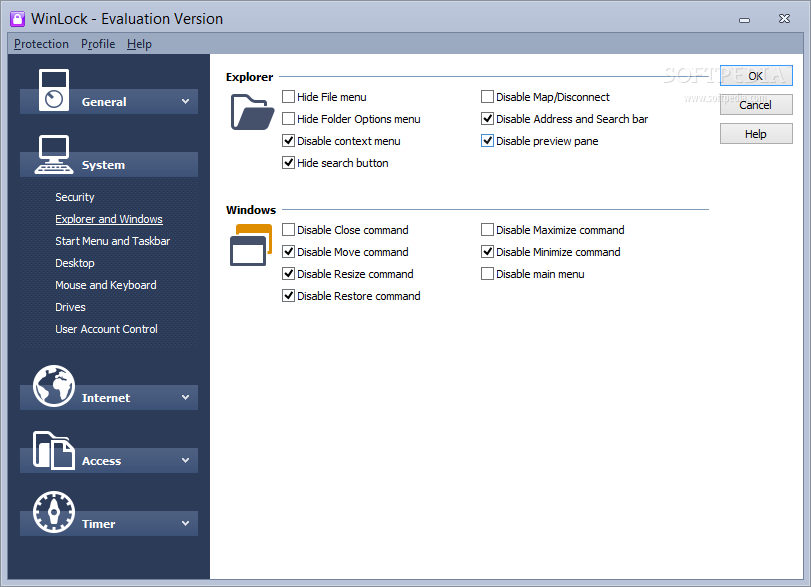This screenshot has height=587, width=811.
Task: Open the Help menu in menu bar
Action: pyautogui.click(x=139, y=44)
